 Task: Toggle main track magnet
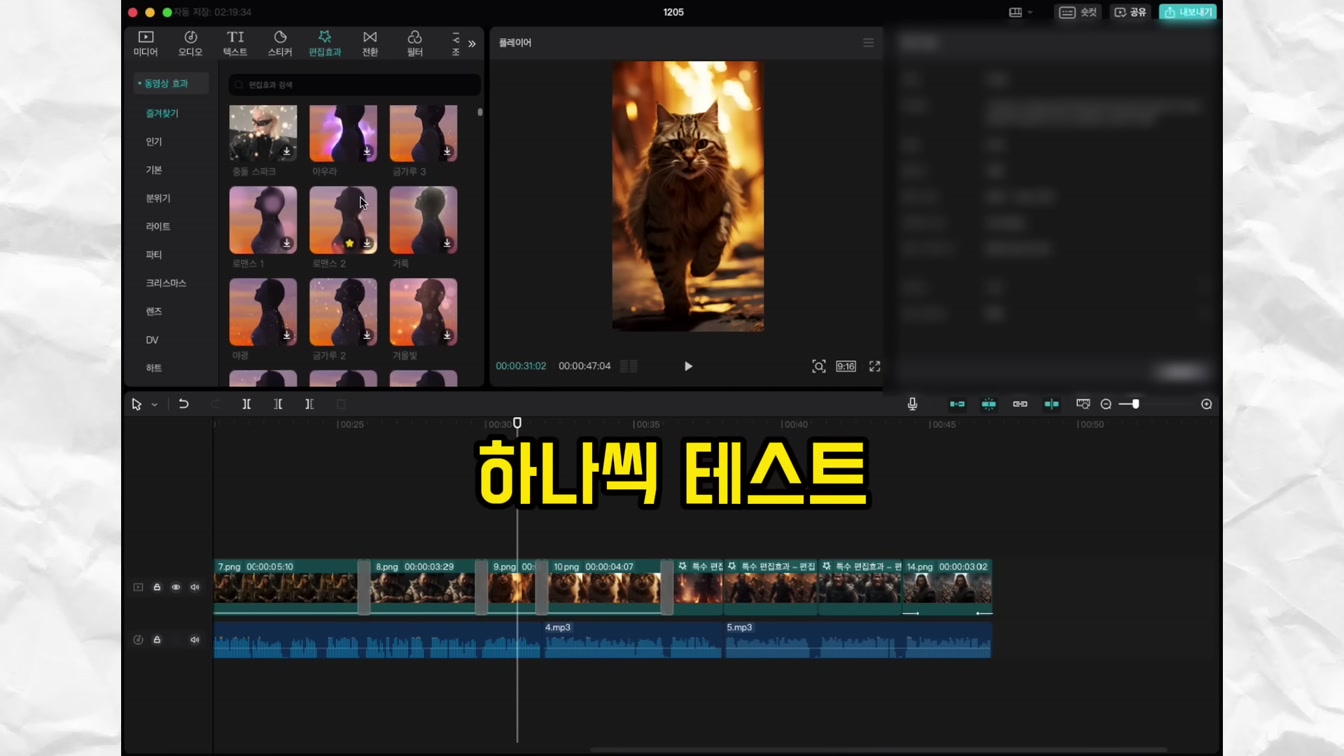point(957,404)
